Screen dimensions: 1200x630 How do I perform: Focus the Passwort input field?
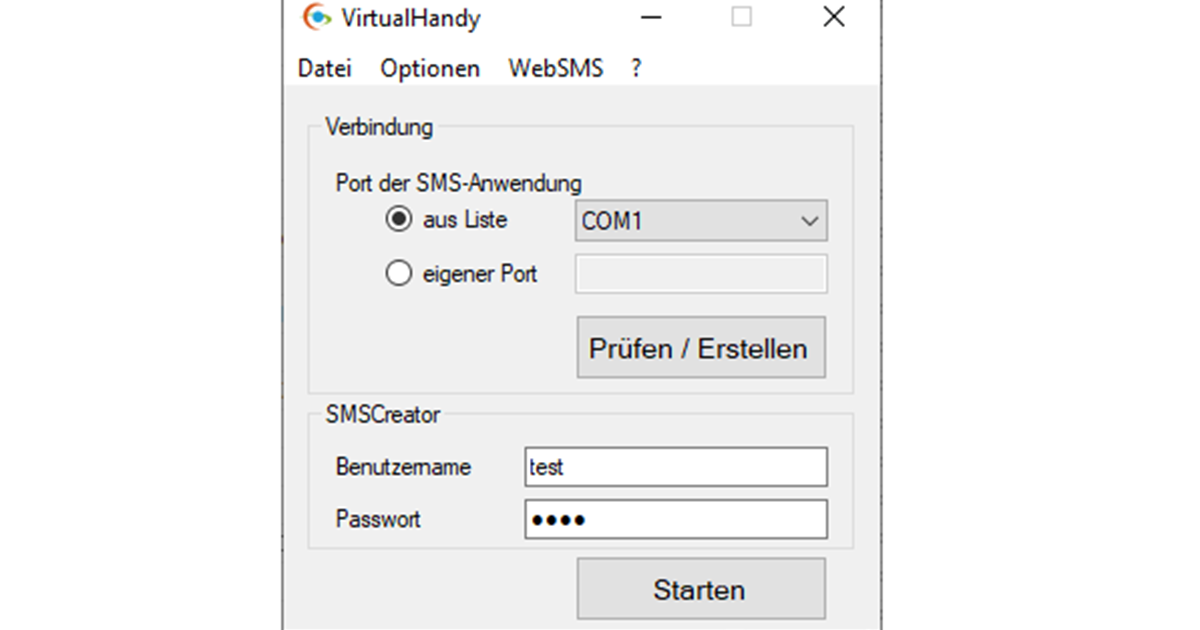click(x=676, y=519)
